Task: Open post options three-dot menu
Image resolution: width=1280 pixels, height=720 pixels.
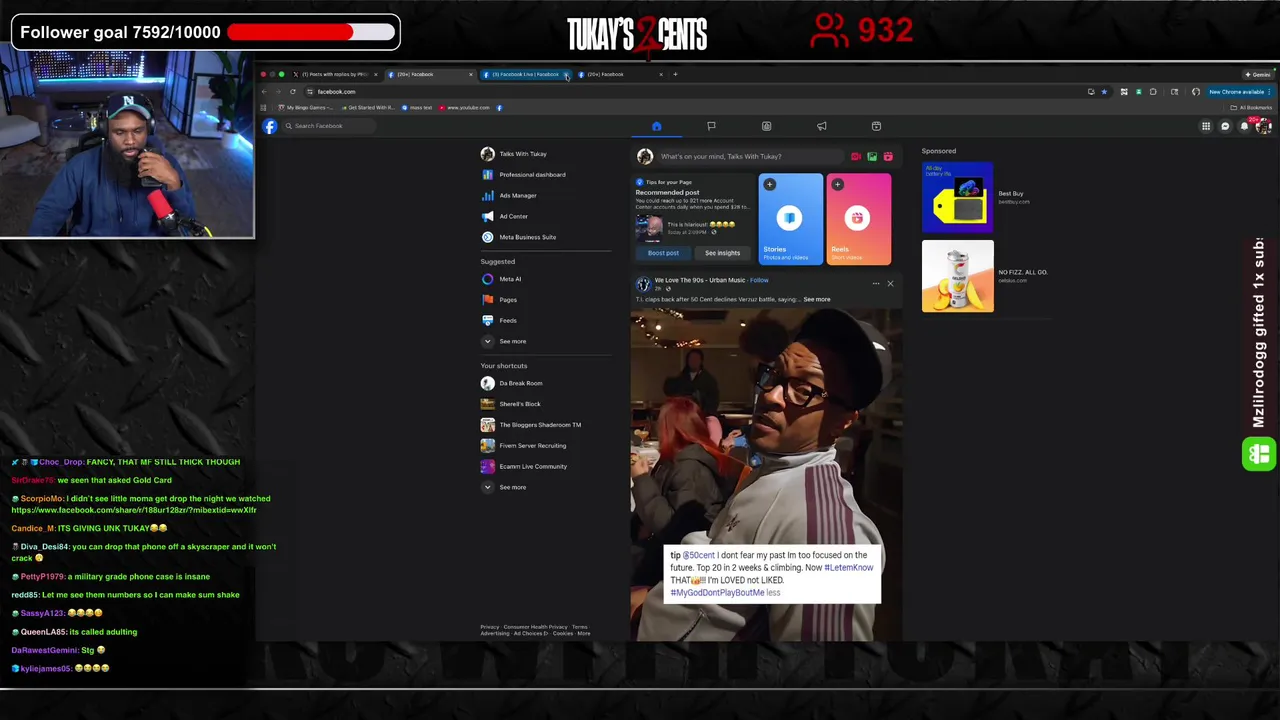Action: click(x=875, y=284)
